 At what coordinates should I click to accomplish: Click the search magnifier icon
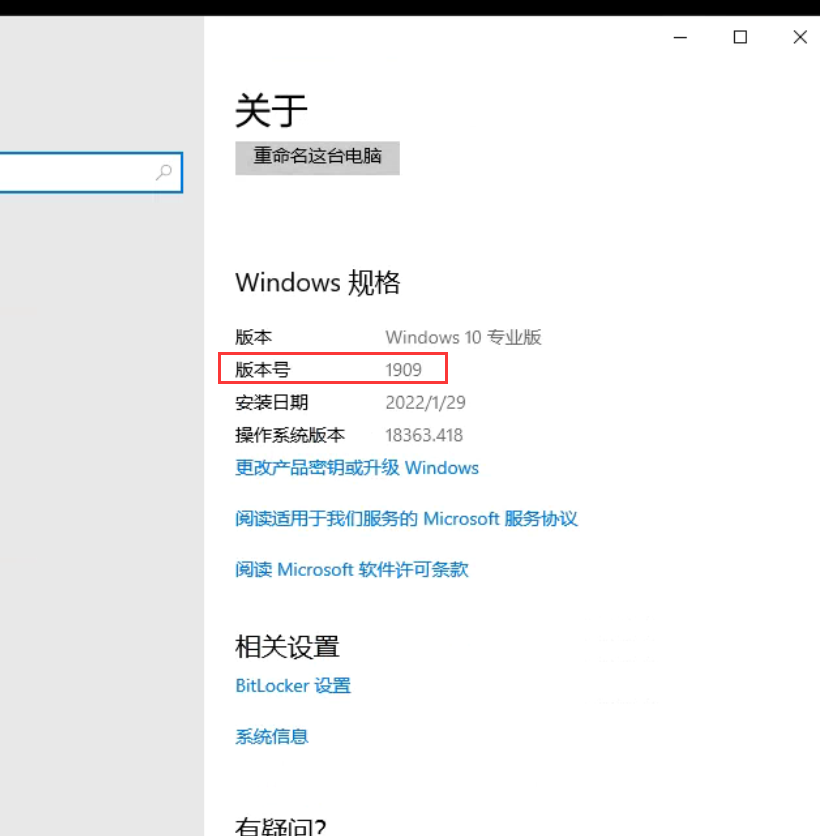tap(164, 172)
